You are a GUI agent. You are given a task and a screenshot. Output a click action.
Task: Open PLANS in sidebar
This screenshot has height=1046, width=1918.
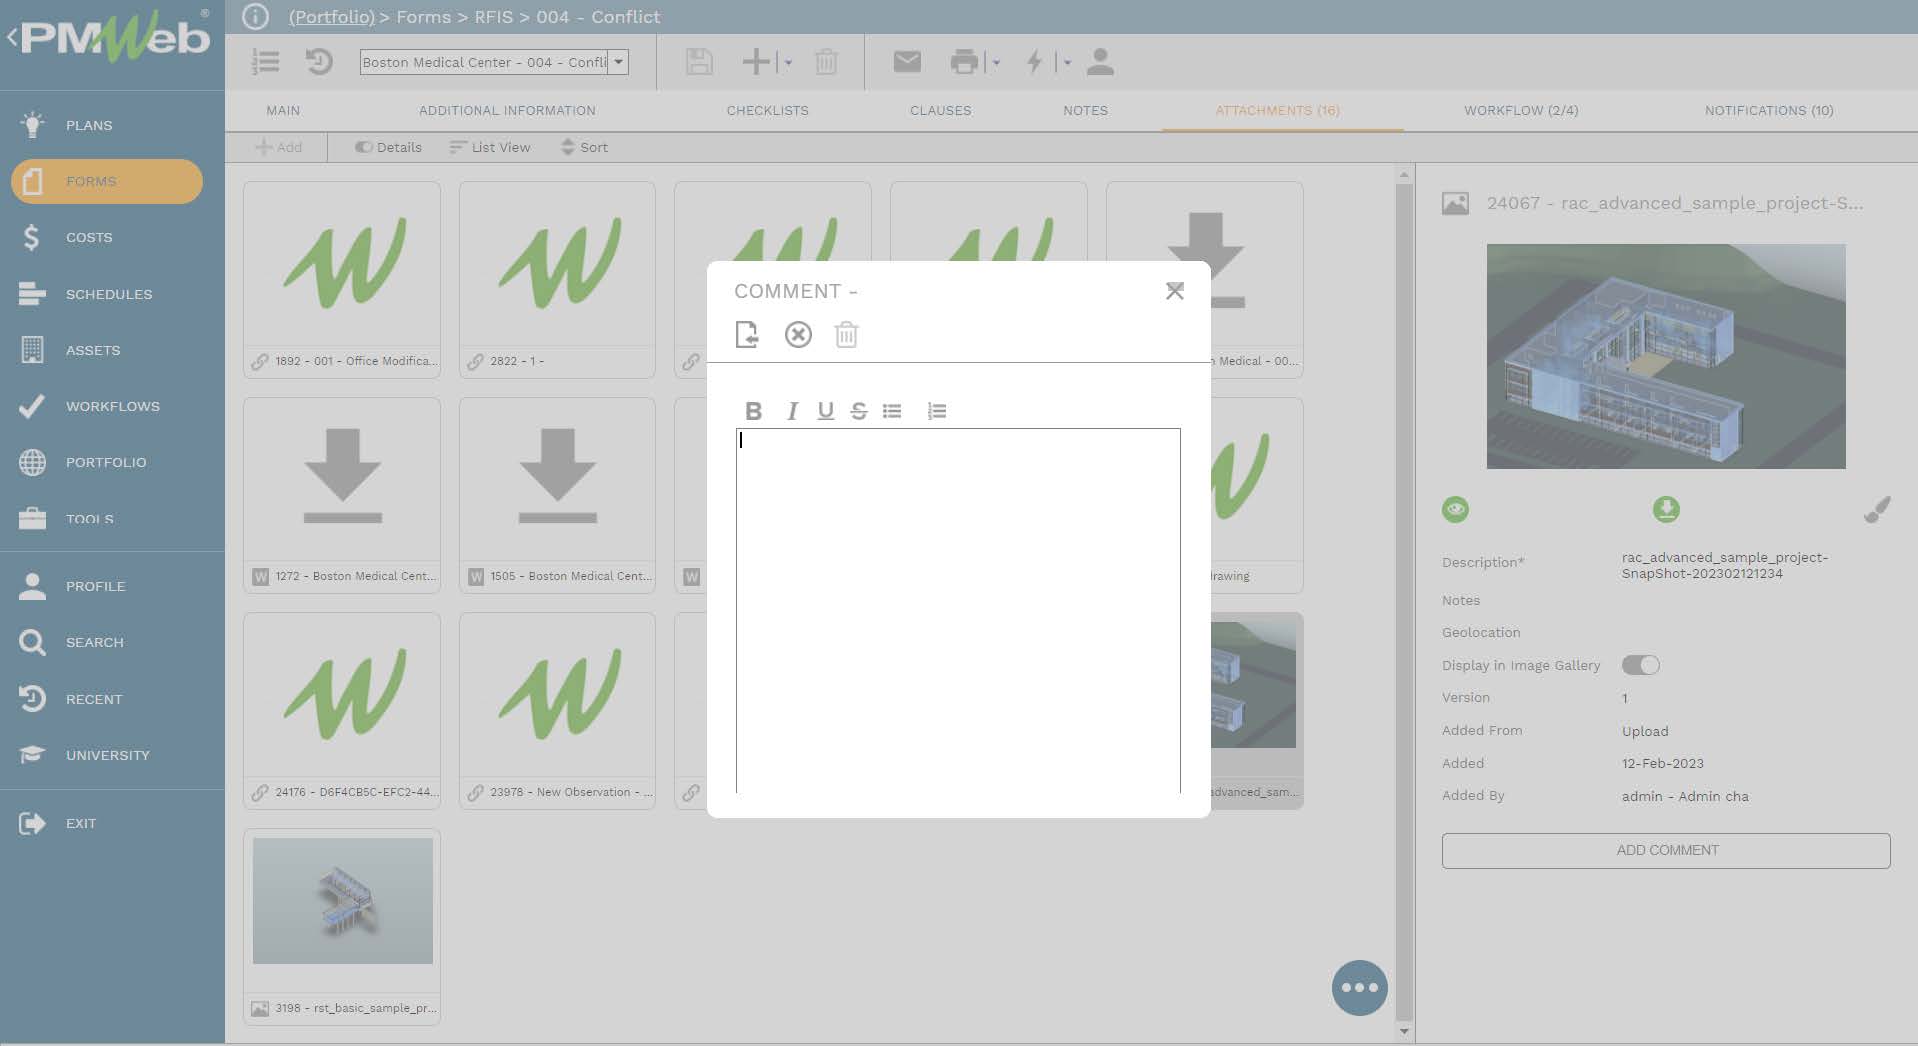tap(89, 125)
